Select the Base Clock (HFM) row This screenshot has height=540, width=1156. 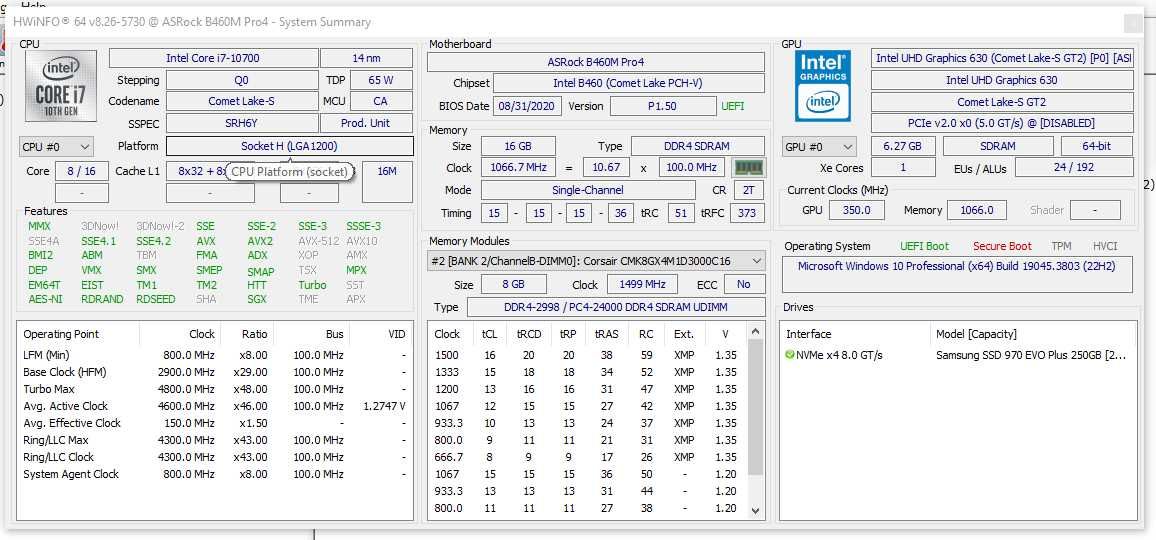214,372
